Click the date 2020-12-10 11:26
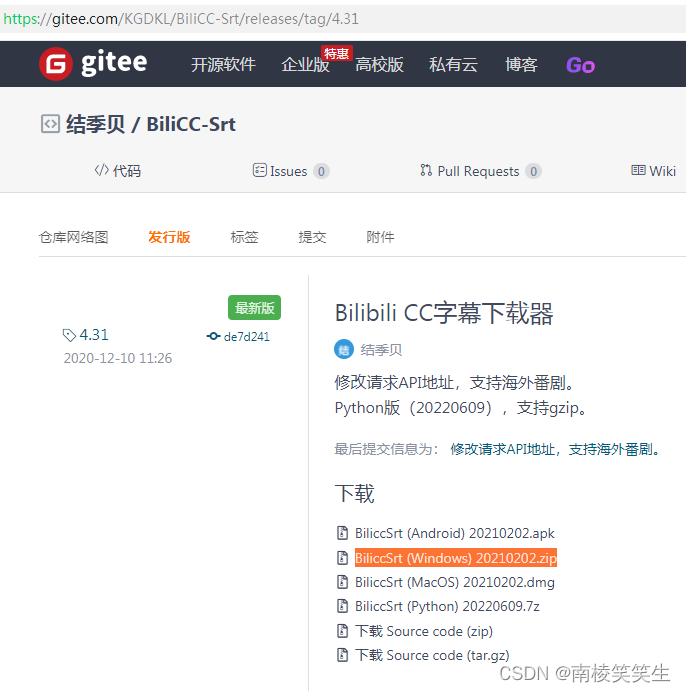 click(118, 358)
